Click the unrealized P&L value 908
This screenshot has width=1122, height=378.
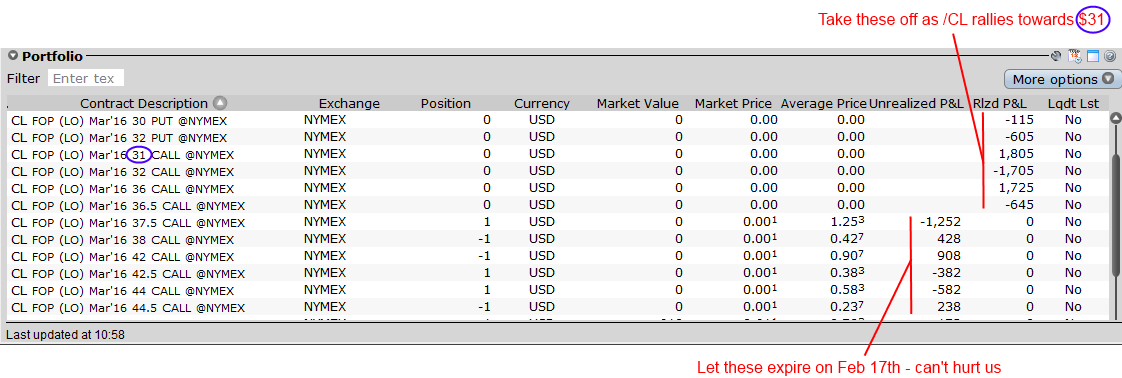point(949,256)
